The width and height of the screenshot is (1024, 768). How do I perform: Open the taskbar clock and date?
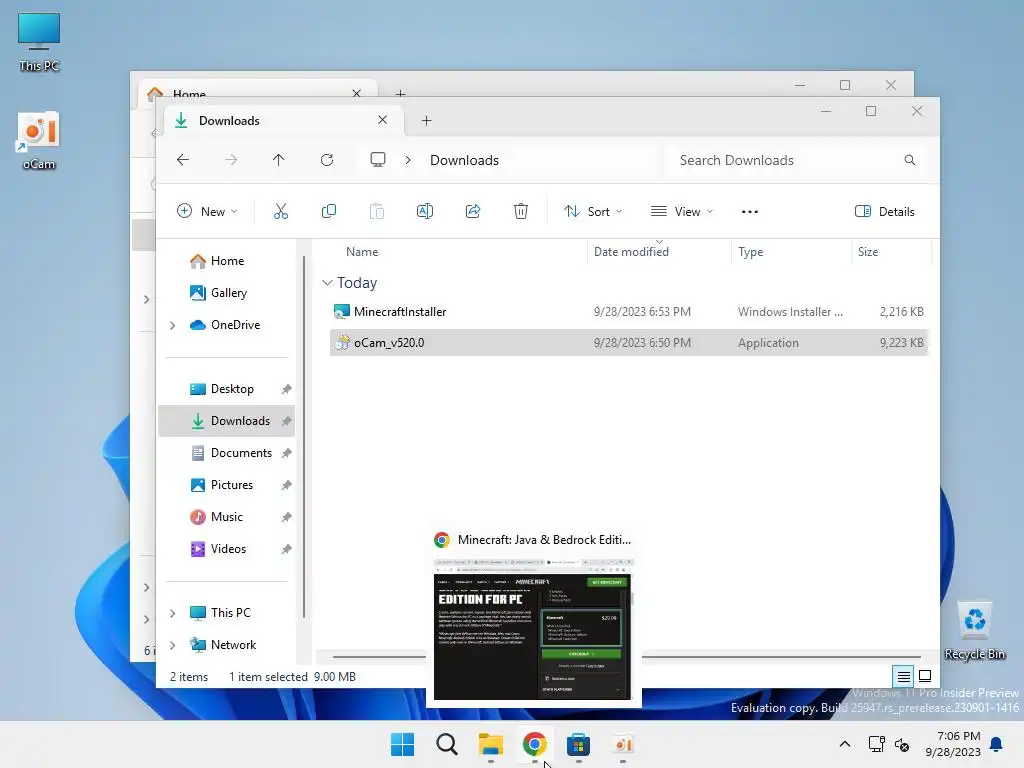click(953, 744)
